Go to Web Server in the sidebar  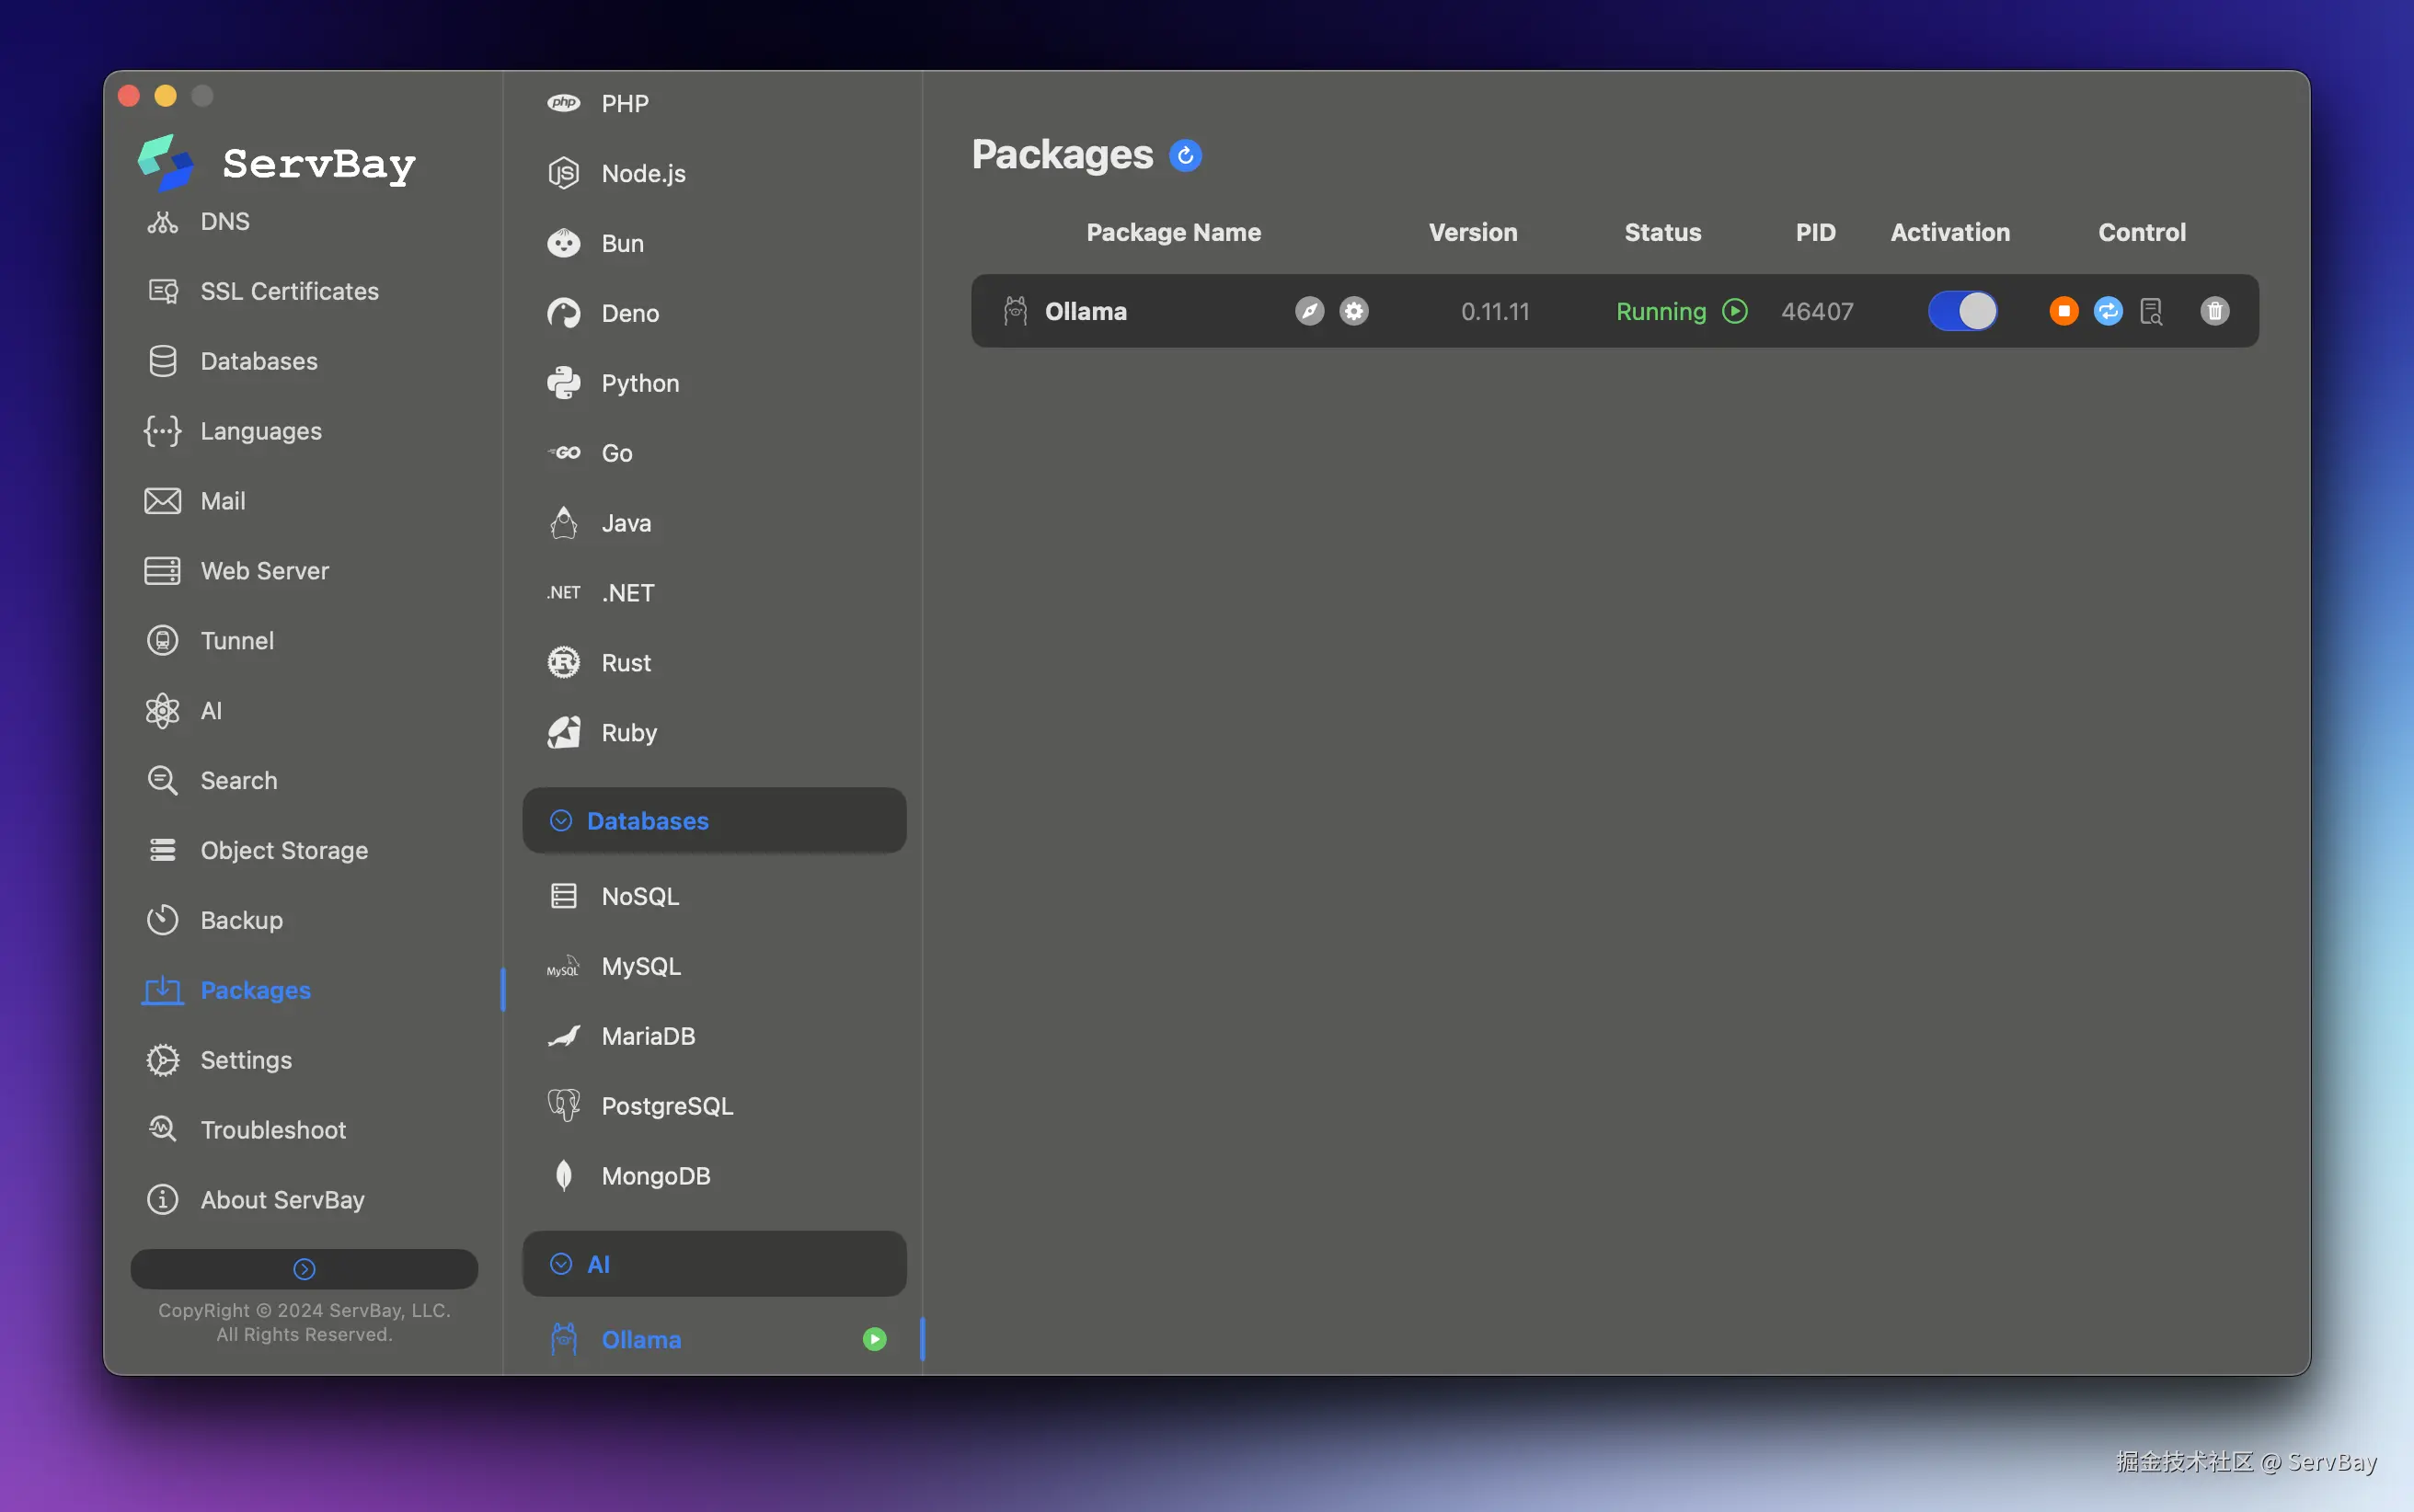coord(264,571)
